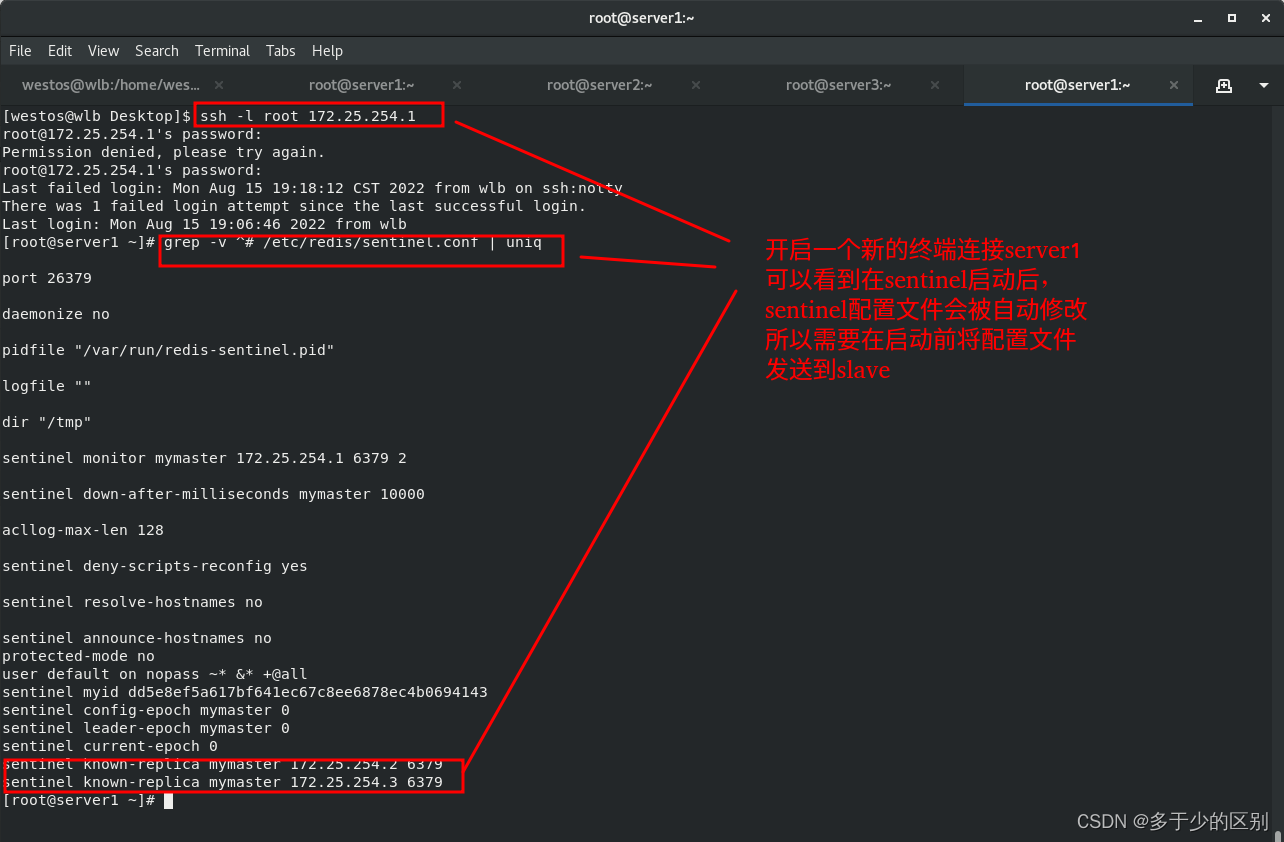Open the Edit menu

click(60, 51)
